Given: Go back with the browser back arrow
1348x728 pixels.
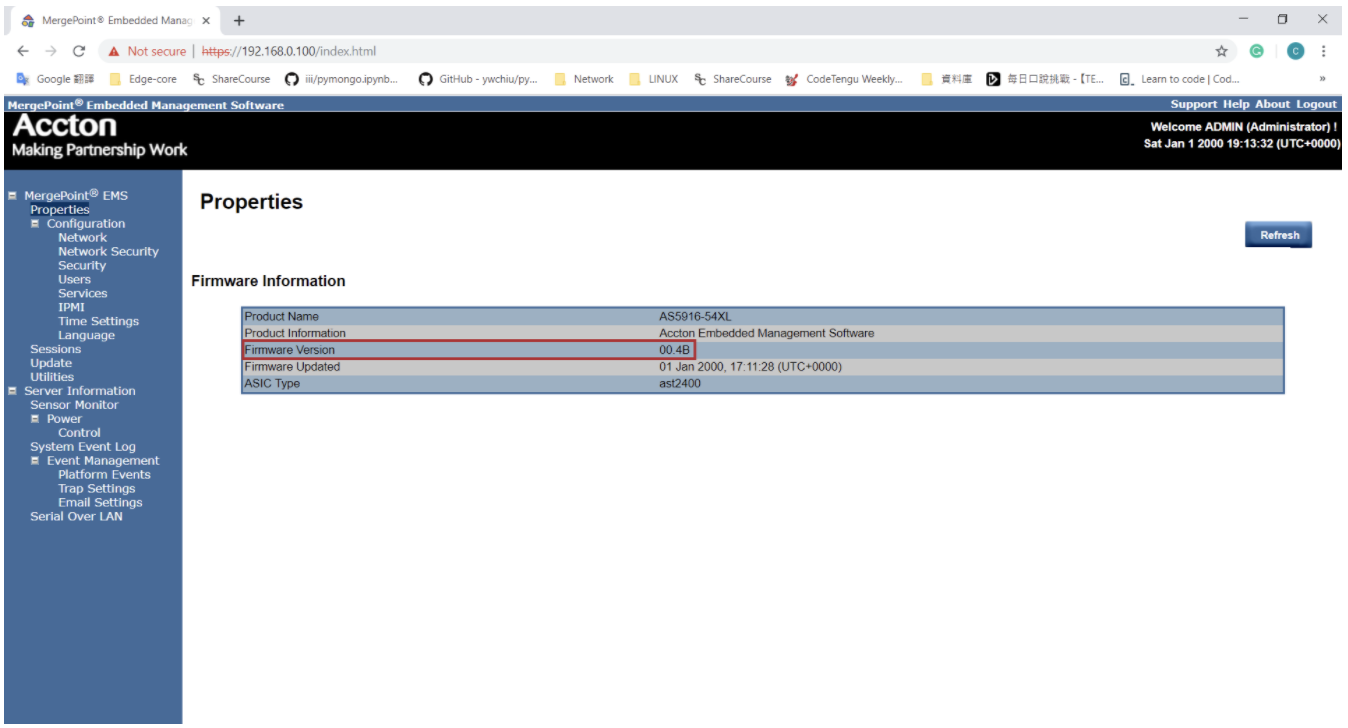Looking at the screenshot, I should click(x=23, y=51).
